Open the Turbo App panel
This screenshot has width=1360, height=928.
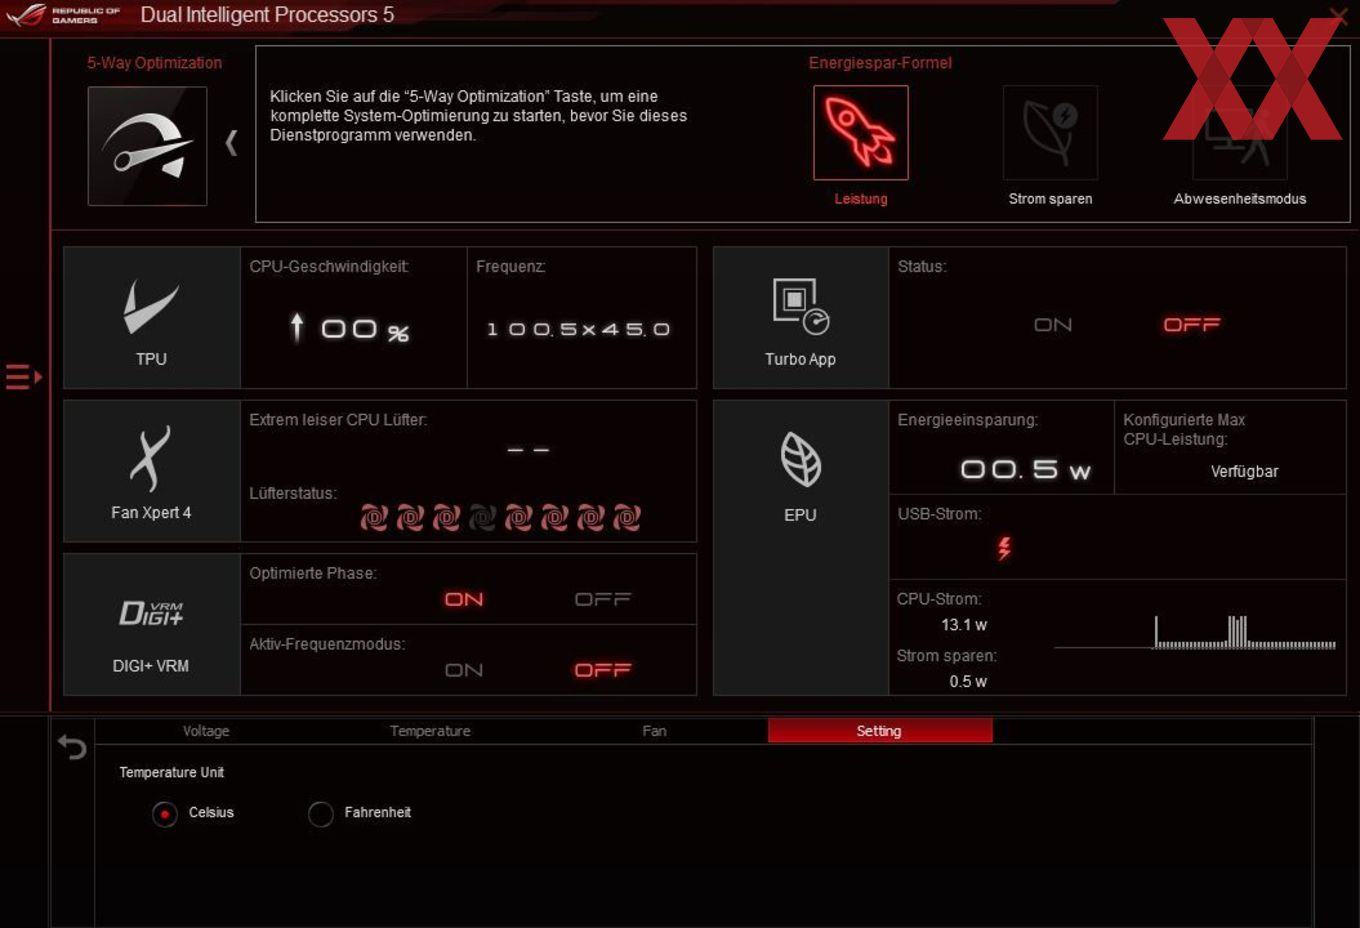tap(800, 318)
